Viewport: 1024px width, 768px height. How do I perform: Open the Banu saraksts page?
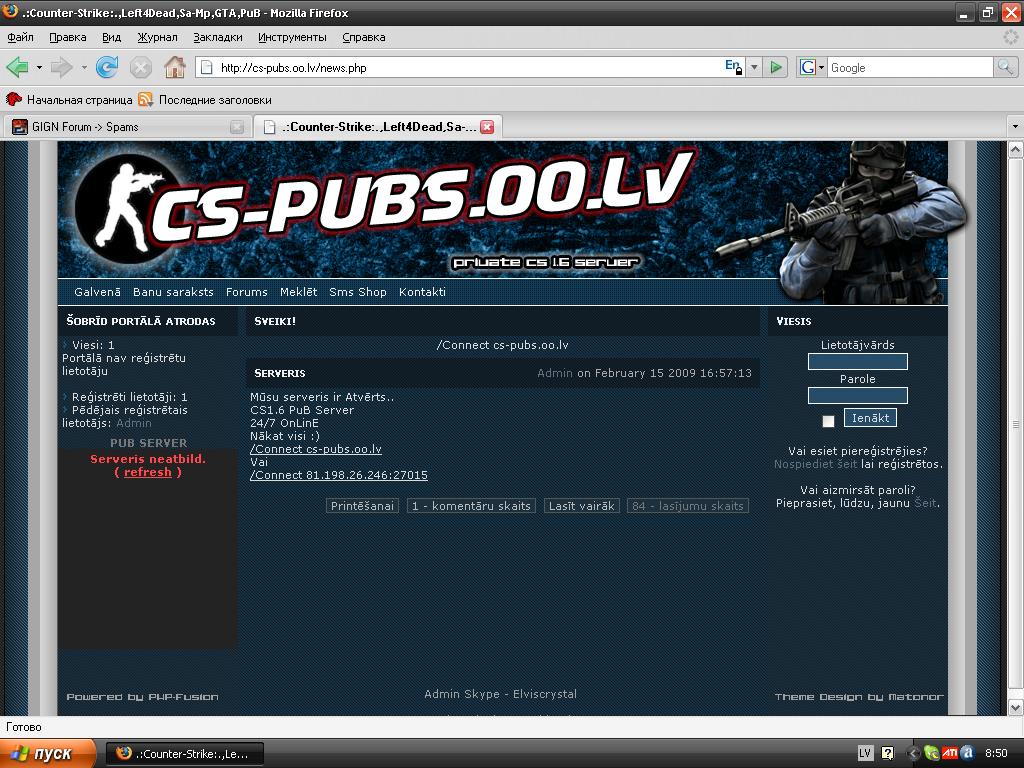(173, 292)
